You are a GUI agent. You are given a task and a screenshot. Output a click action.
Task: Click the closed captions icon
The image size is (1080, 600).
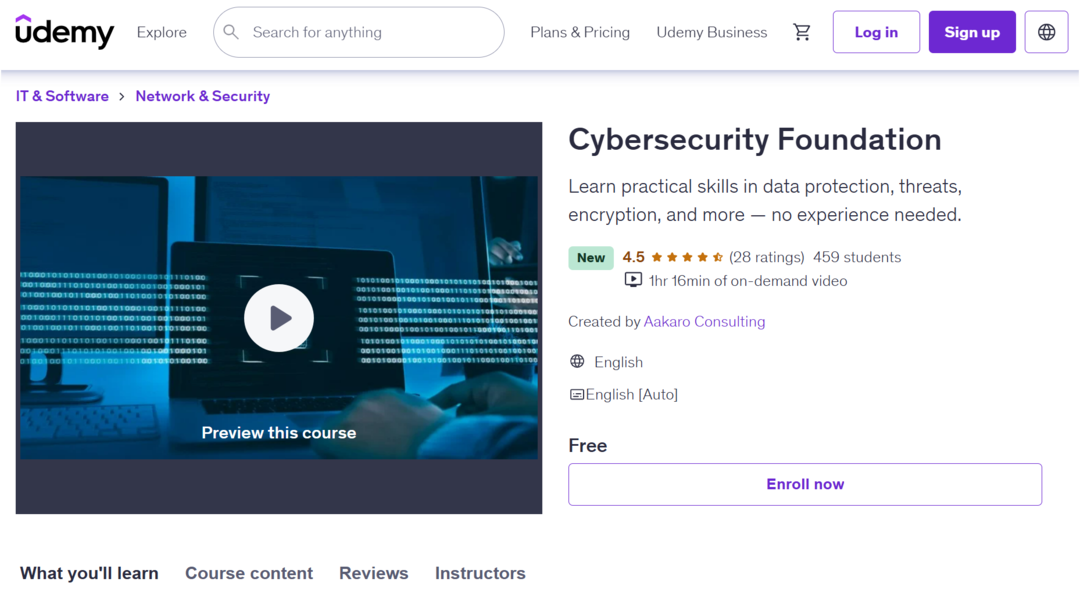pyautogui.click(x=577, y=395)
